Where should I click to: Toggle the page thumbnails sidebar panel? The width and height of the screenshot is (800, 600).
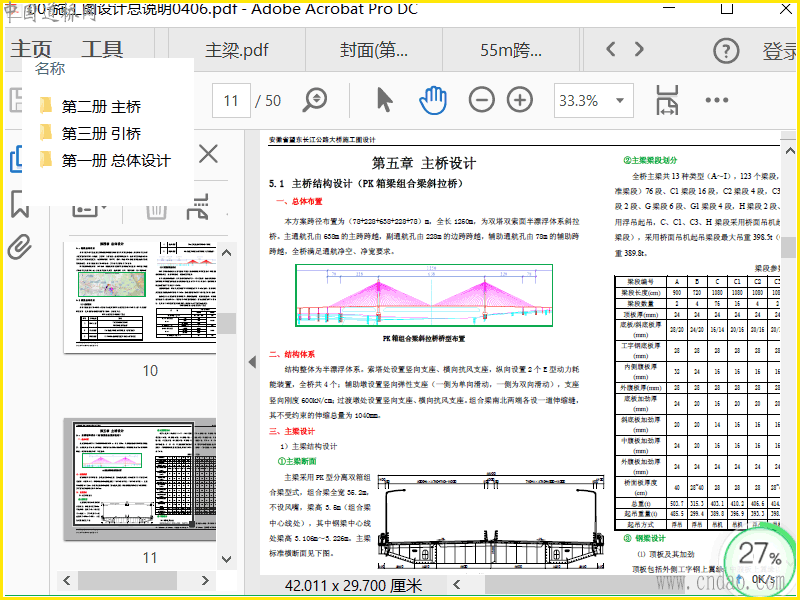16,160
